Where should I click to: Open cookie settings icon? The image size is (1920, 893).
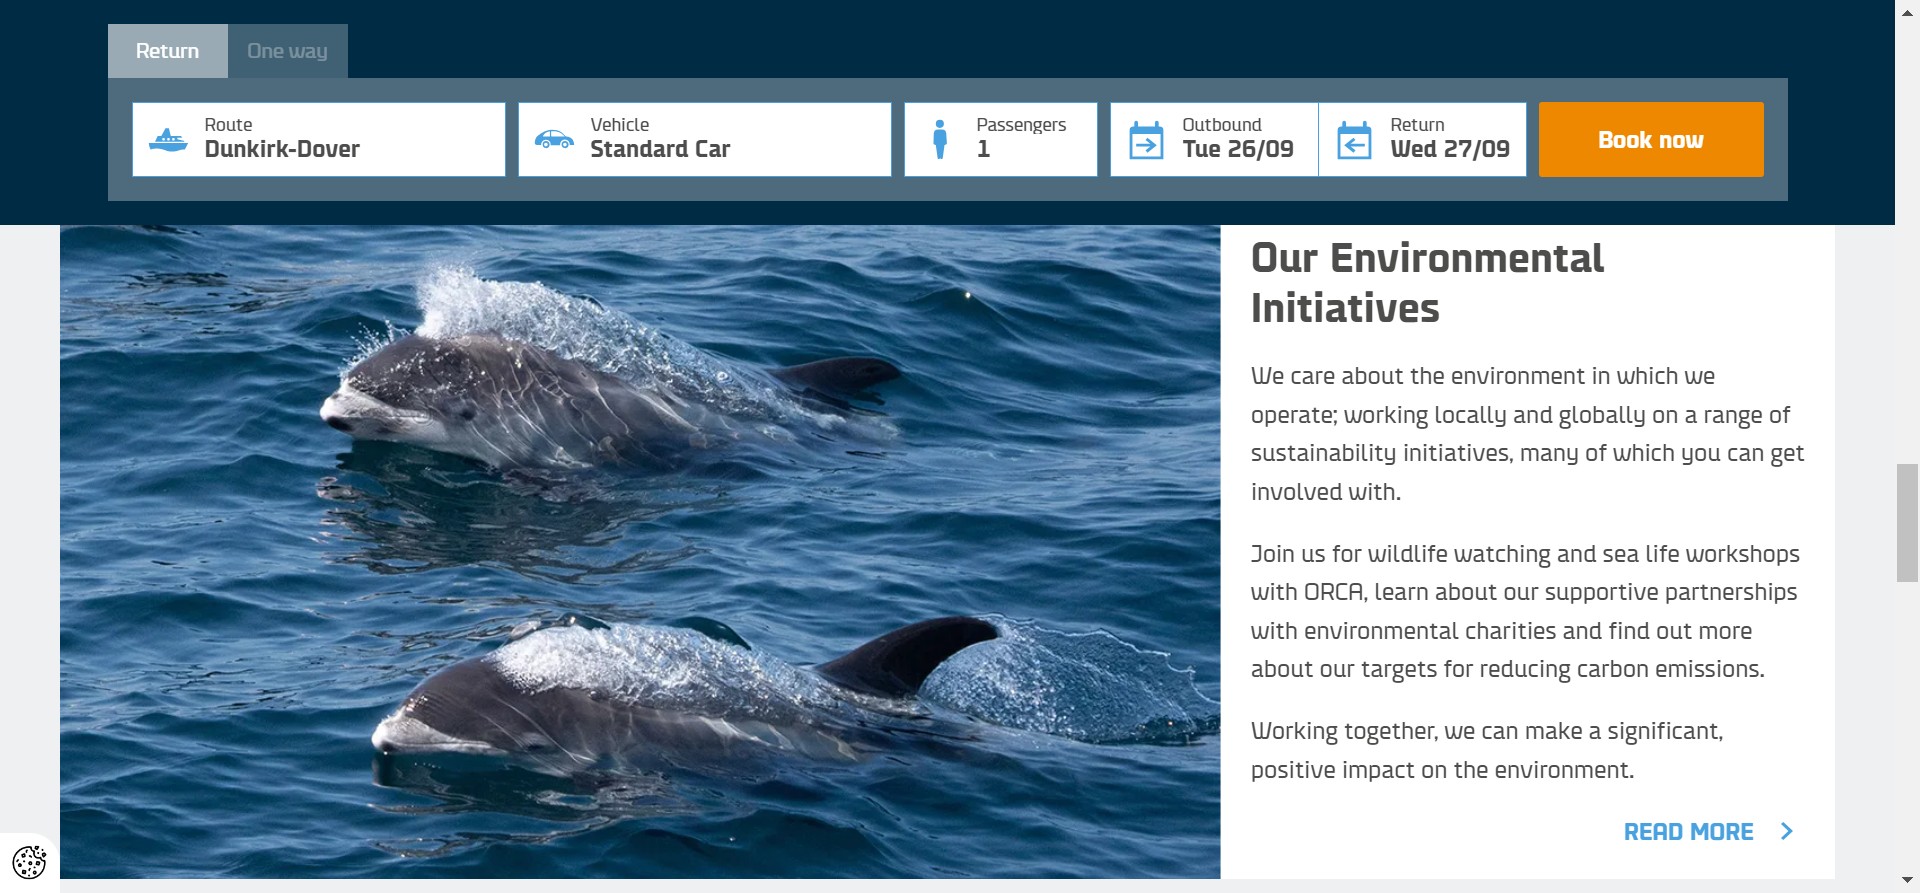click(x=29, y=861)
